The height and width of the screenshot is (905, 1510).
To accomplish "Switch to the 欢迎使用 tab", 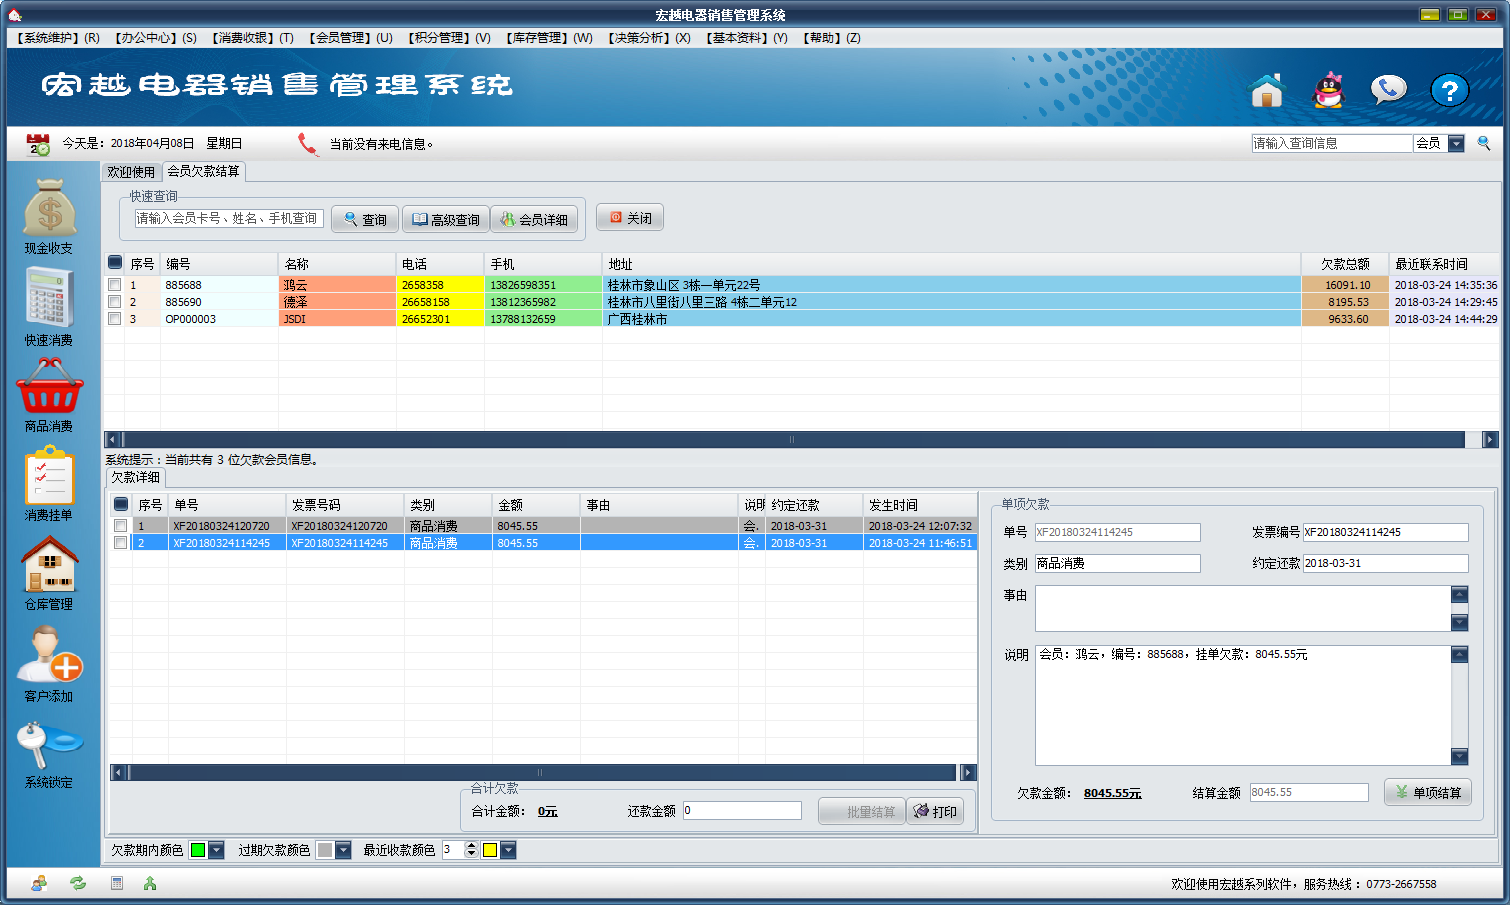I will [131, 172].
